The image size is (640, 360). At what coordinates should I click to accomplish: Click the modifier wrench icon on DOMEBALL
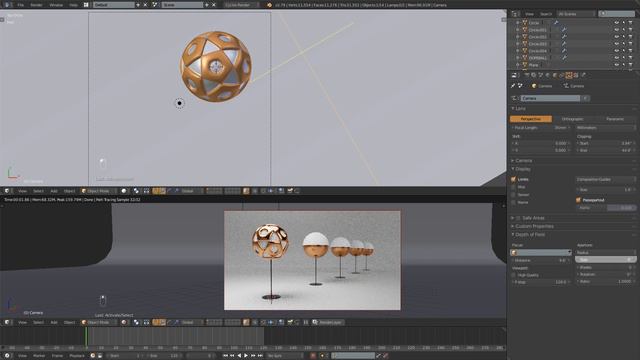point(564,58)
